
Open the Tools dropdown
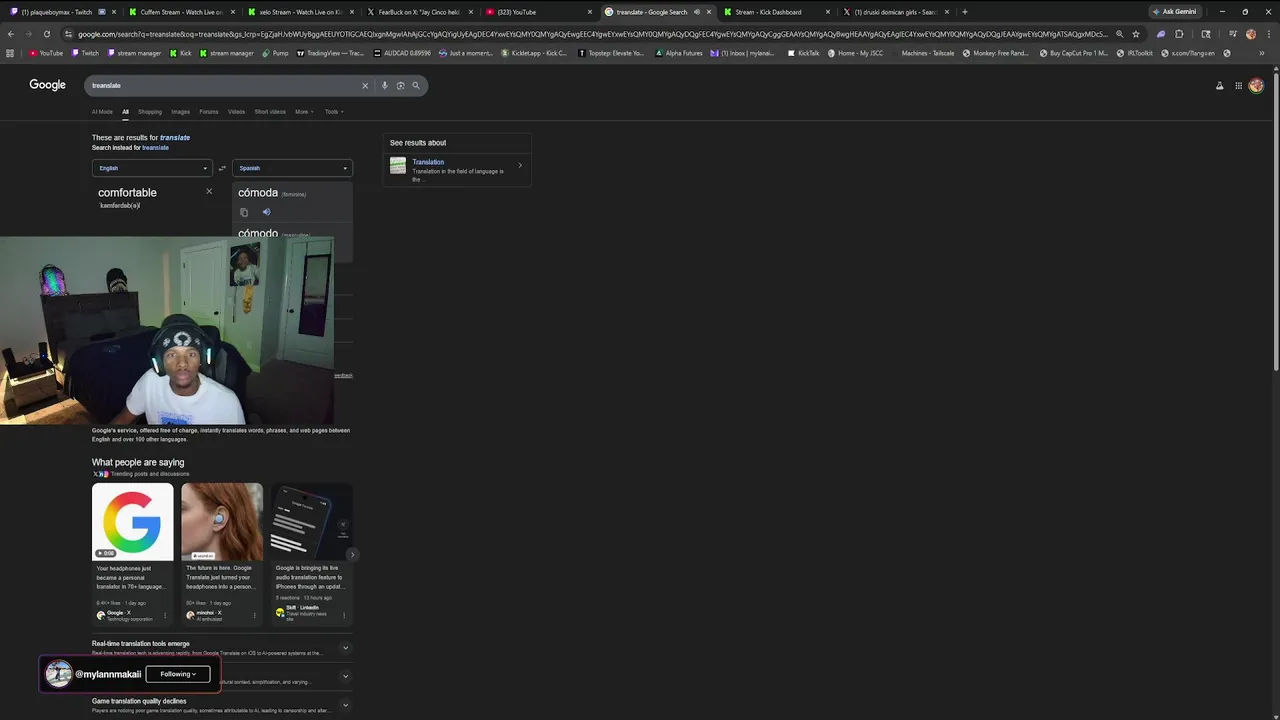tap(334, 112)
